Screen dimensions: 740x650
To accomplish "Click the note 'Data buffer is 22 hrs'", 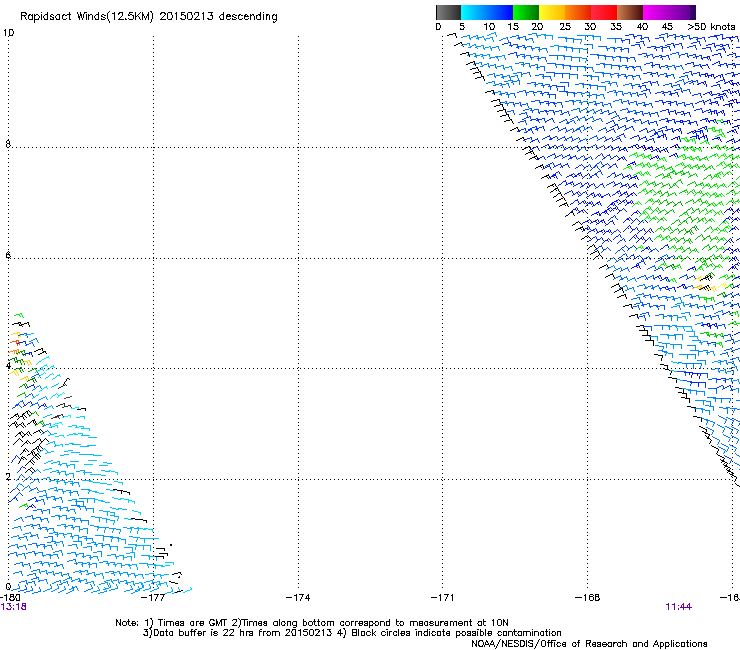I will click(199, 633).
